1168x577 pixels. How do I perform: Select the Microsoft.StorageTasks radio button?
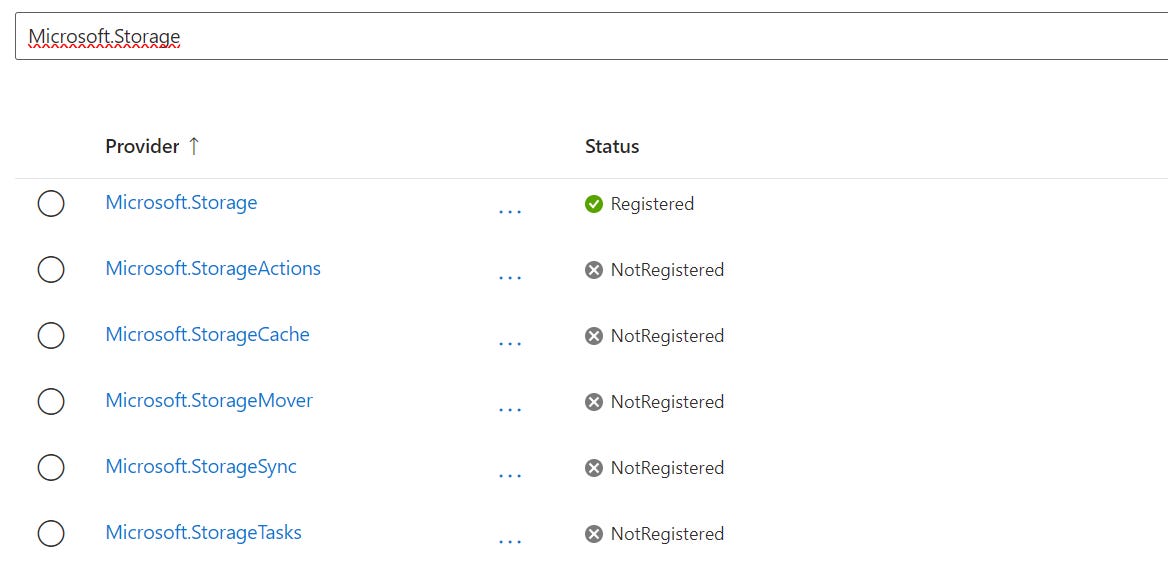click(x=51, y=534)
